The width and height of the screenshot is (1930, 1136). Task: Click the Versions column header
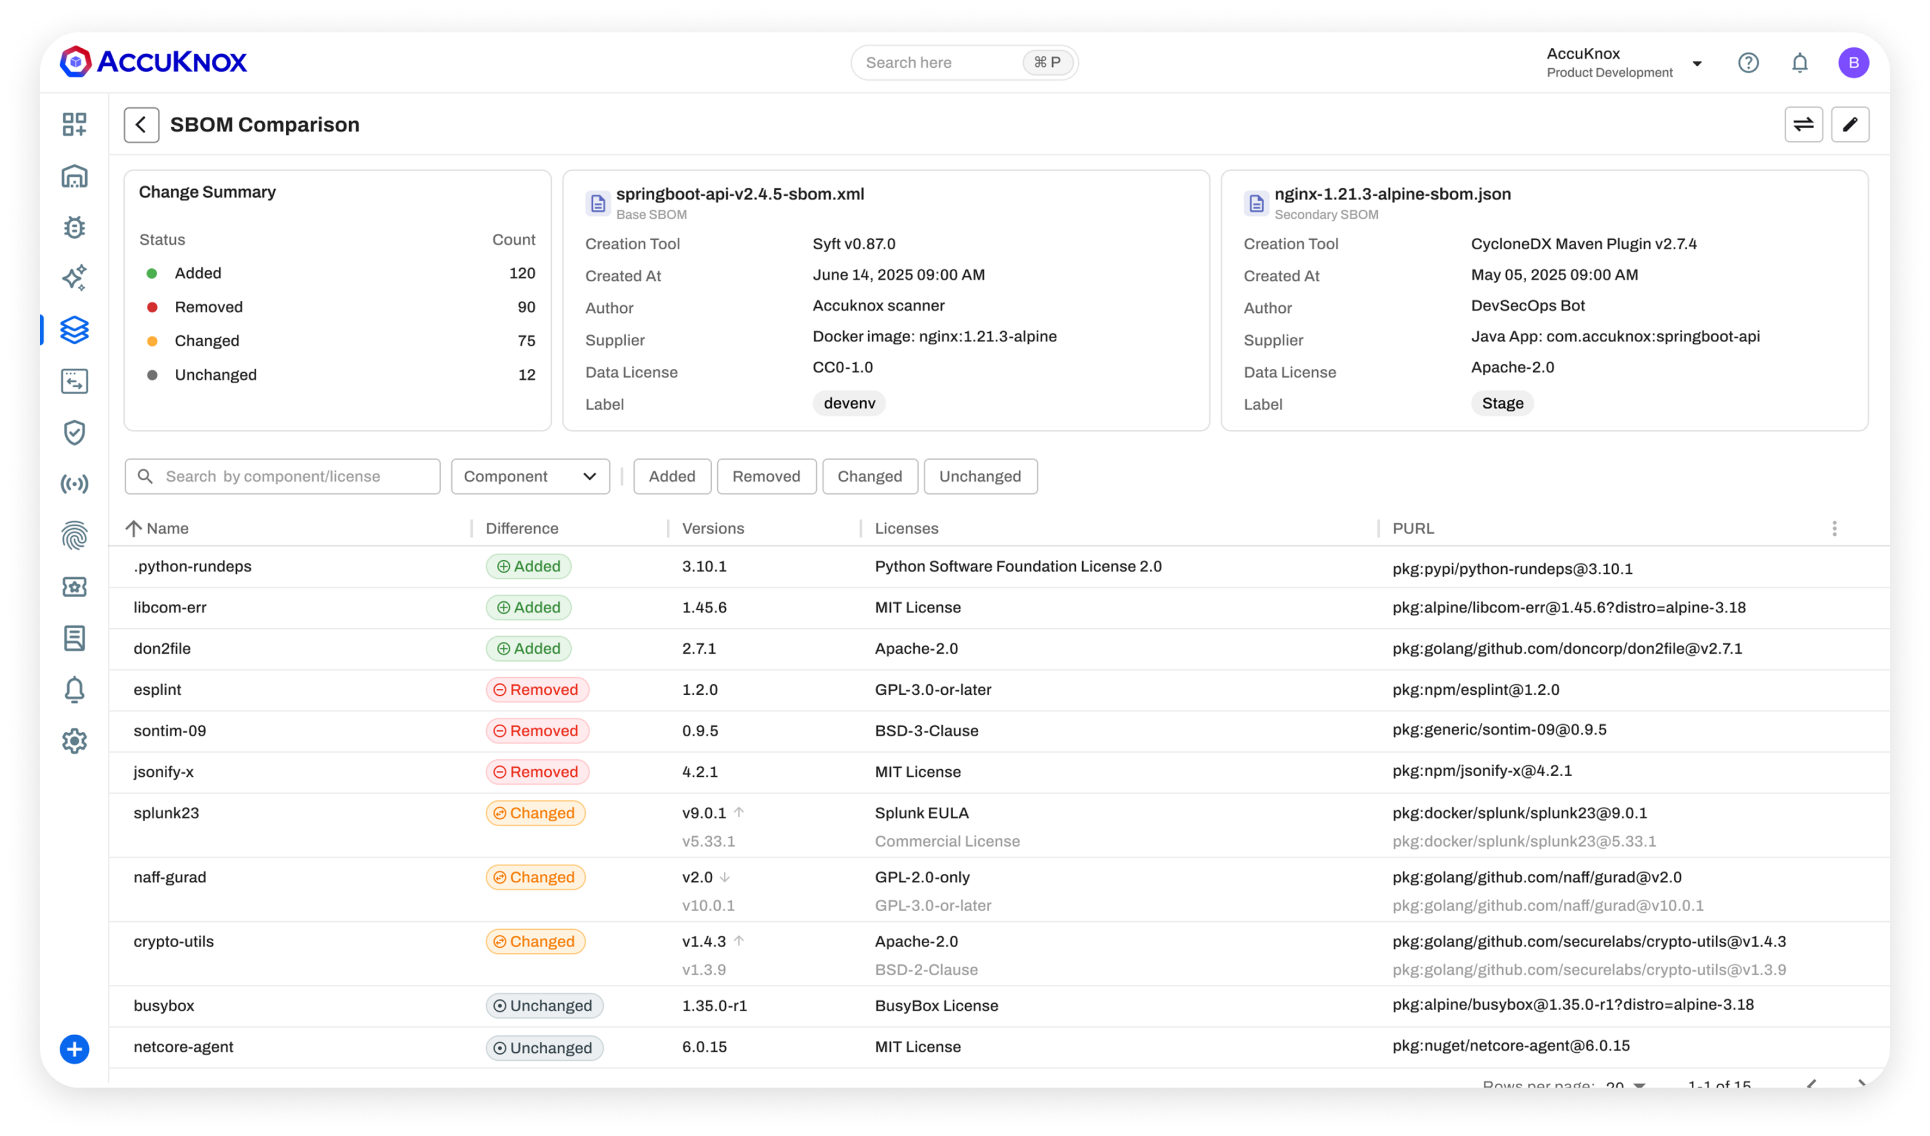[713, 528]
